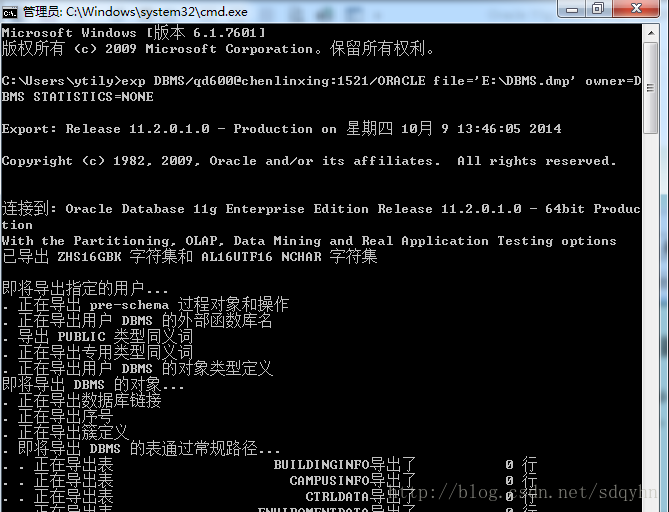The image size is (669, 512).
Task: Close the cmd.exe window
Action: coord(636,9)
